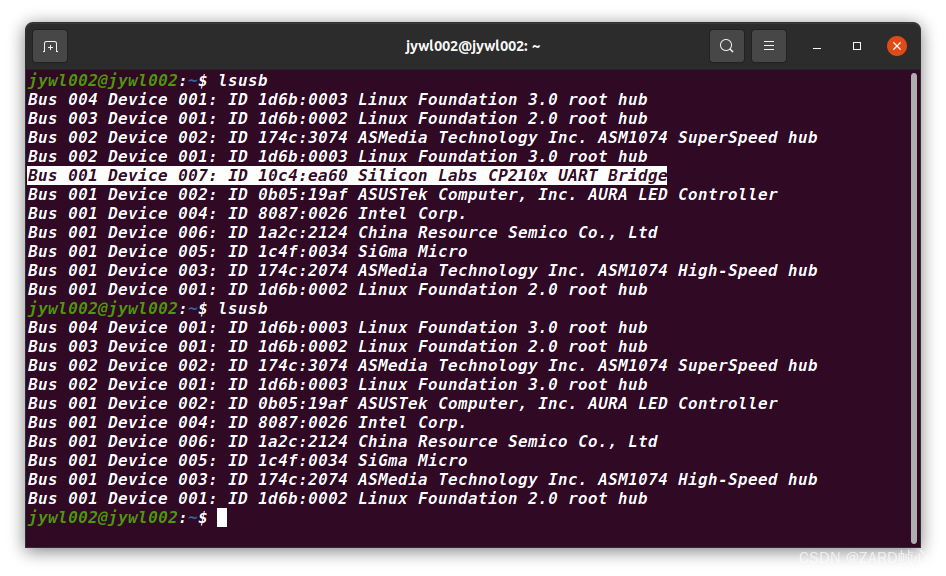Open the terminal search tool
946x576 pixels.
(726, 46)
